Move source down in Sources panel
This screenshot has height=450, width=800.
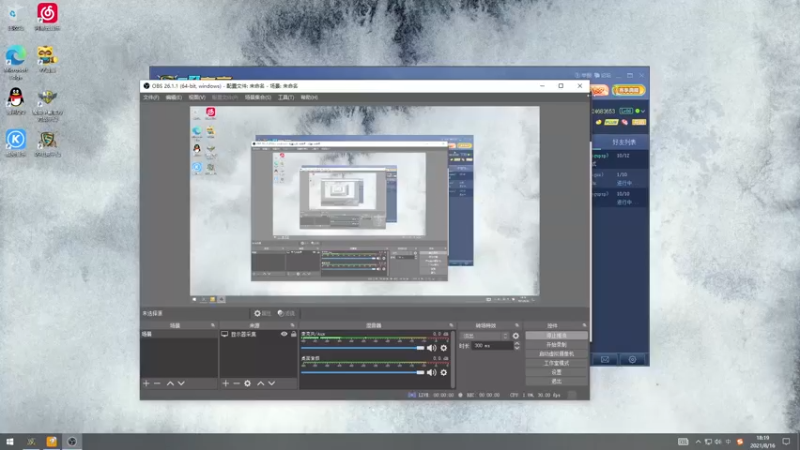[x=271, y=383]
